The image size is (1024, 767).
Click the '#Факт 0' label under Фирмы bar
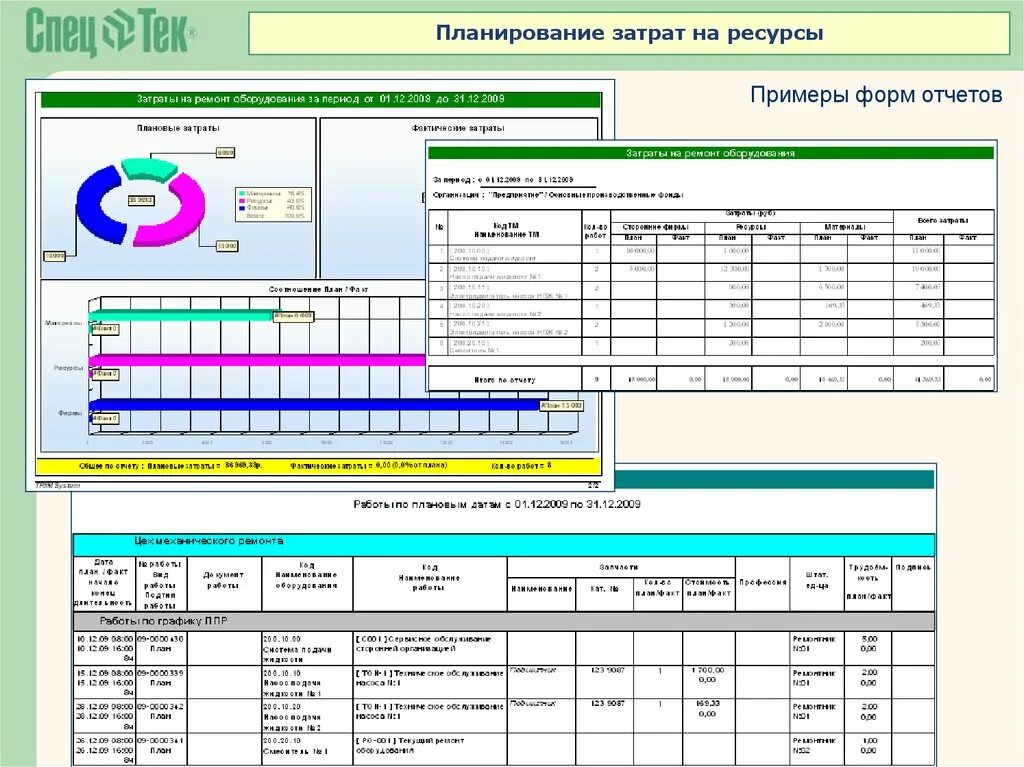[x=105, y=418]
